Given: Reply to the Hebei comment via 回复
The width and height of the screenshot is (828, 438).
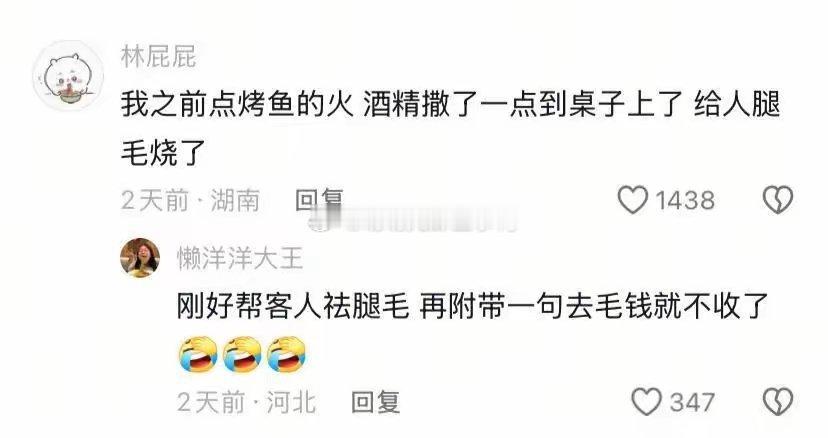Looking at the screenshot, I should [x=376, y=402].
